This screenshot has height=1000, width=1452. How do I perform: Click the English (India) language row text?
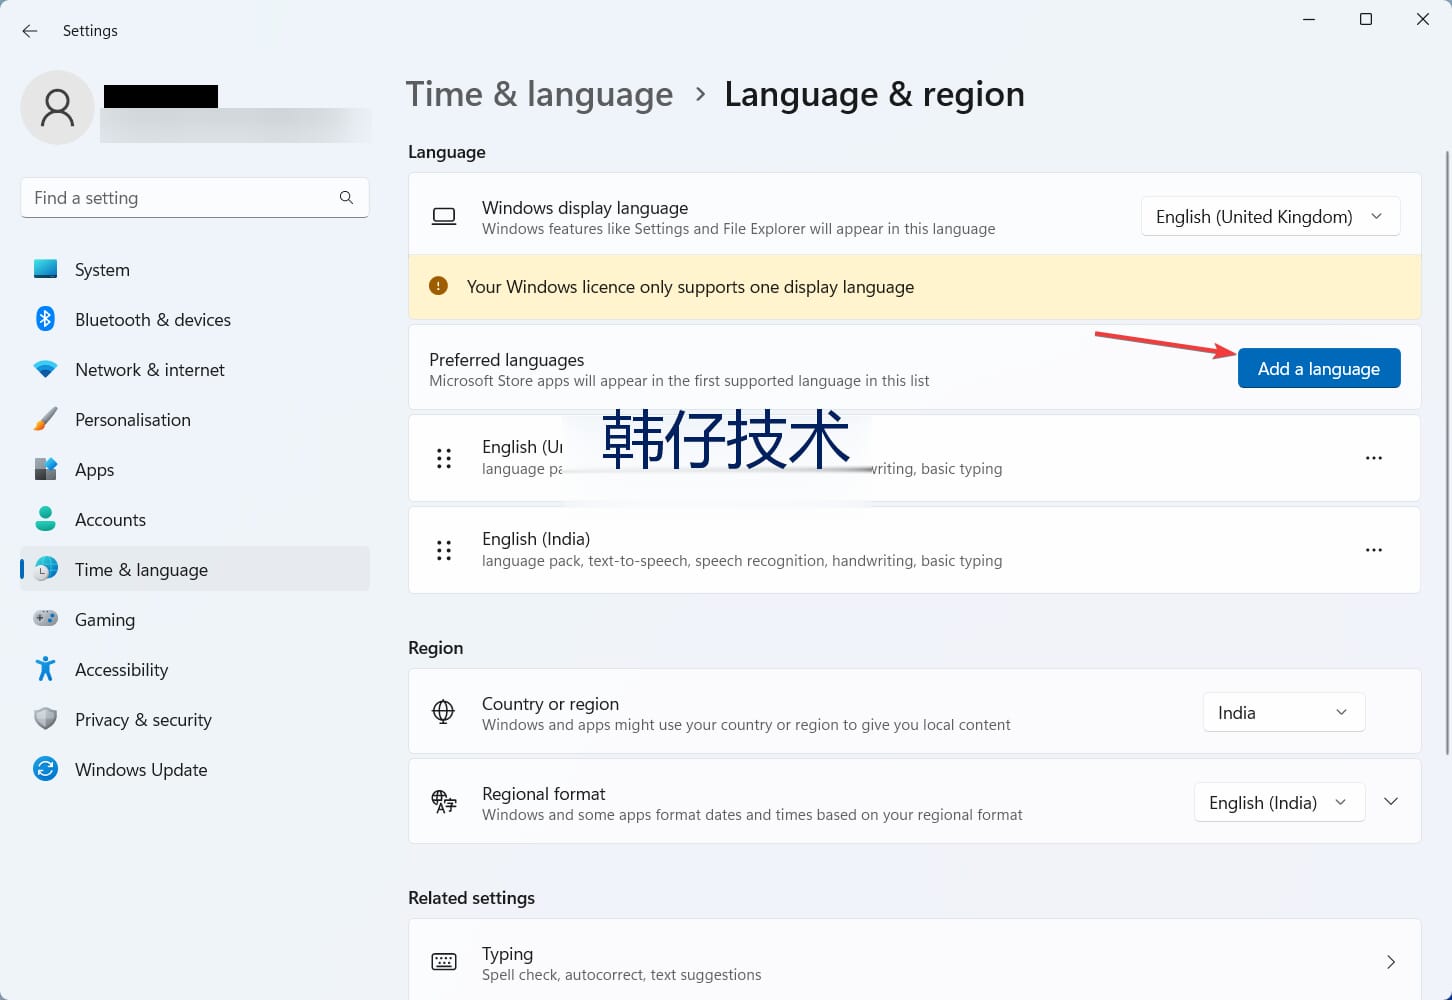[x=536, y=538]
